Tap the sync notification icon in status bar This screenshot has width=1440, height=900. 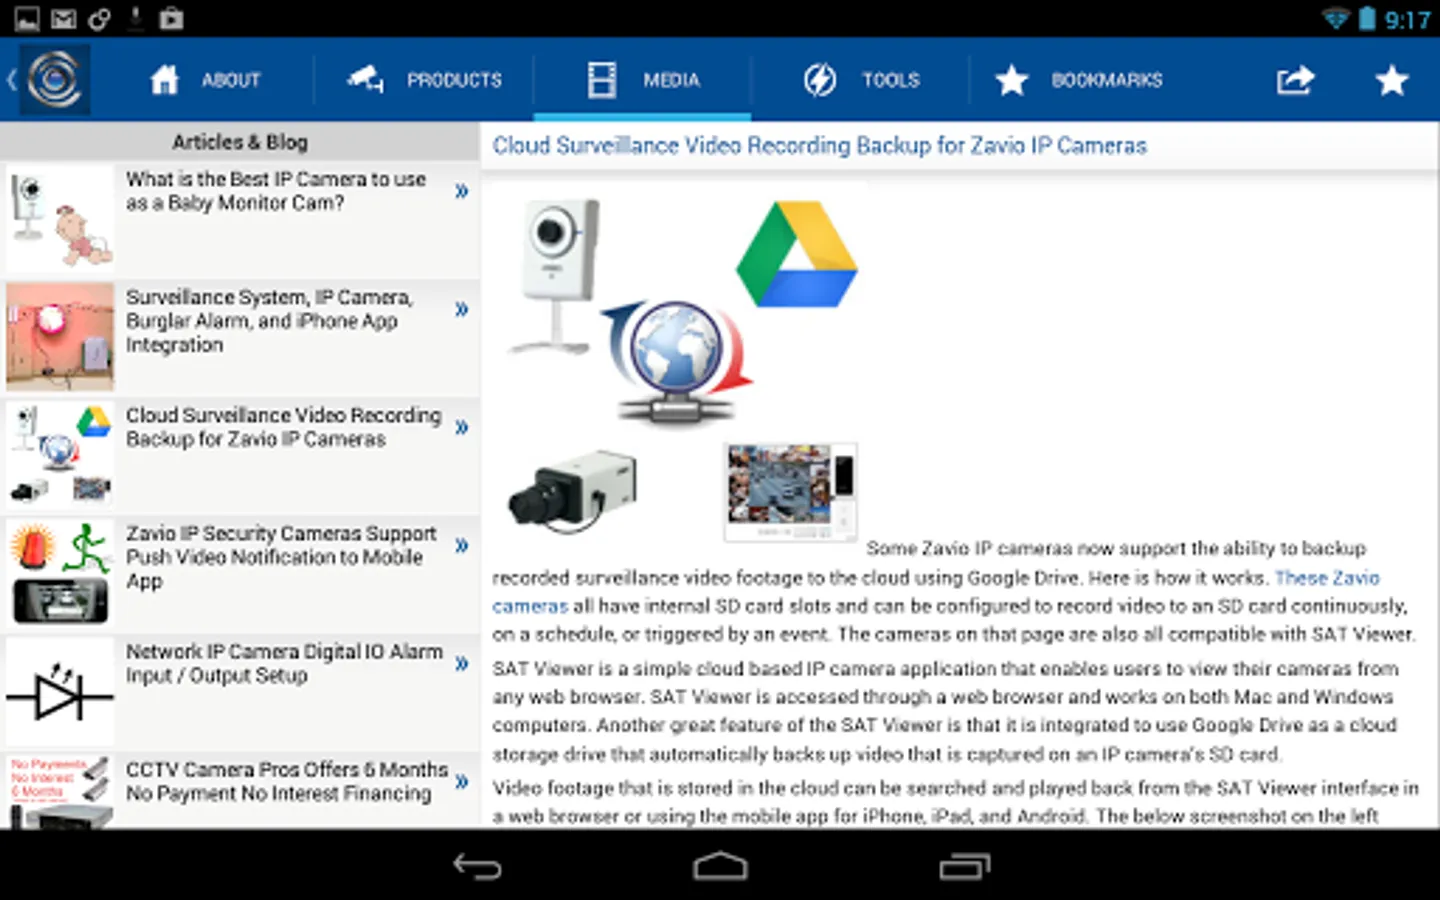coord(100,19)
